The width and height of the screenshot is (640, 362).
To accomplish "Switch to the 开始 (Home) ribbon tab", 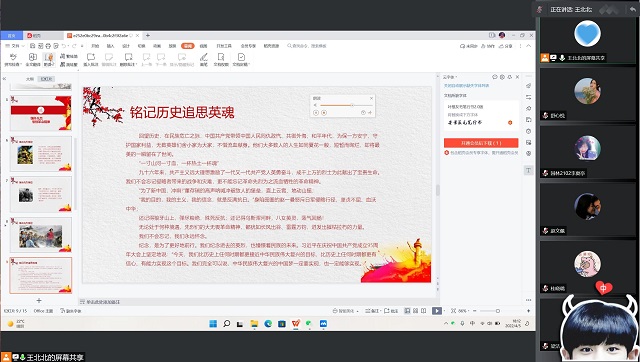I will [x=95, y=46].
